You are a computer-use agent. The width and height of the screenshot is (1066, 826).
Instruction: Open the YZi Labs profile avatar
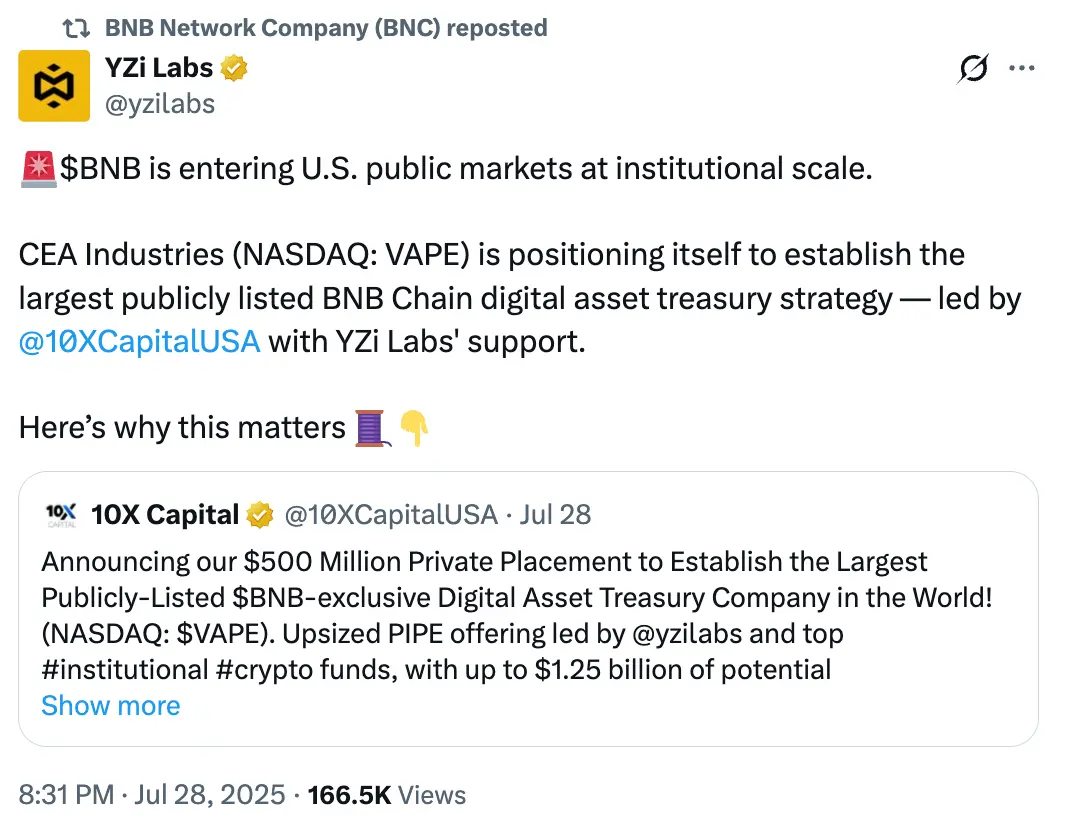pos(54,85)
